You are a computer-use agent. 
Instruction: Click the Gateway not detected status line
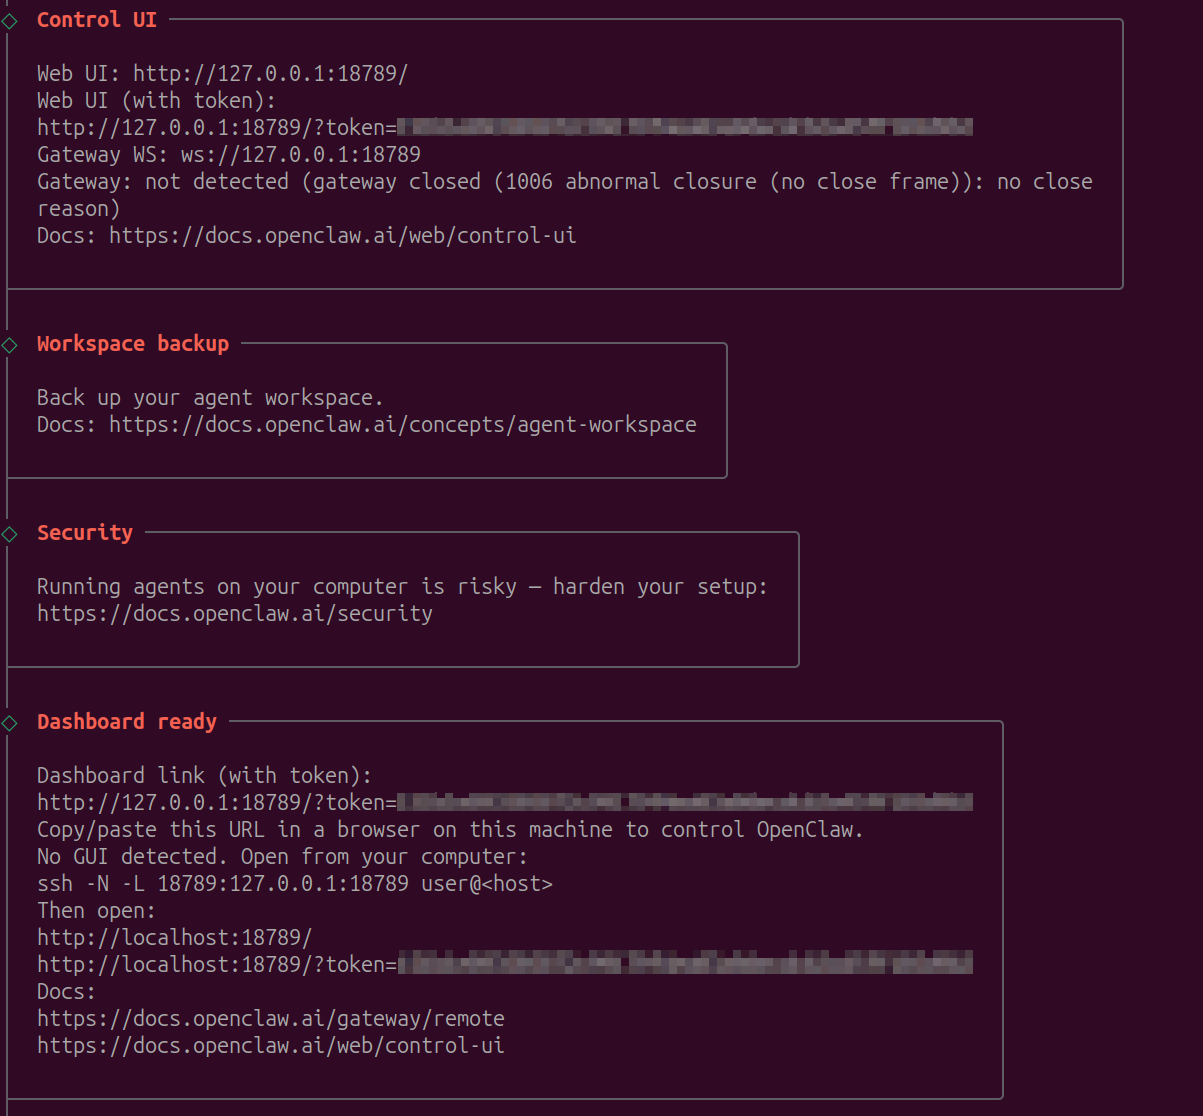[564, 182]
